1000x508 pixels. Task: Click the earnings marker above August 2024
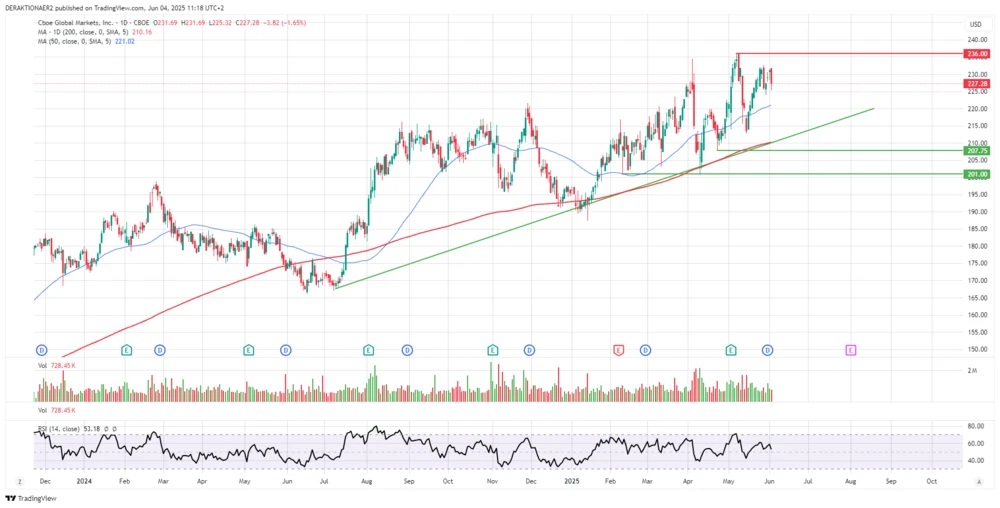pos(368,350)
